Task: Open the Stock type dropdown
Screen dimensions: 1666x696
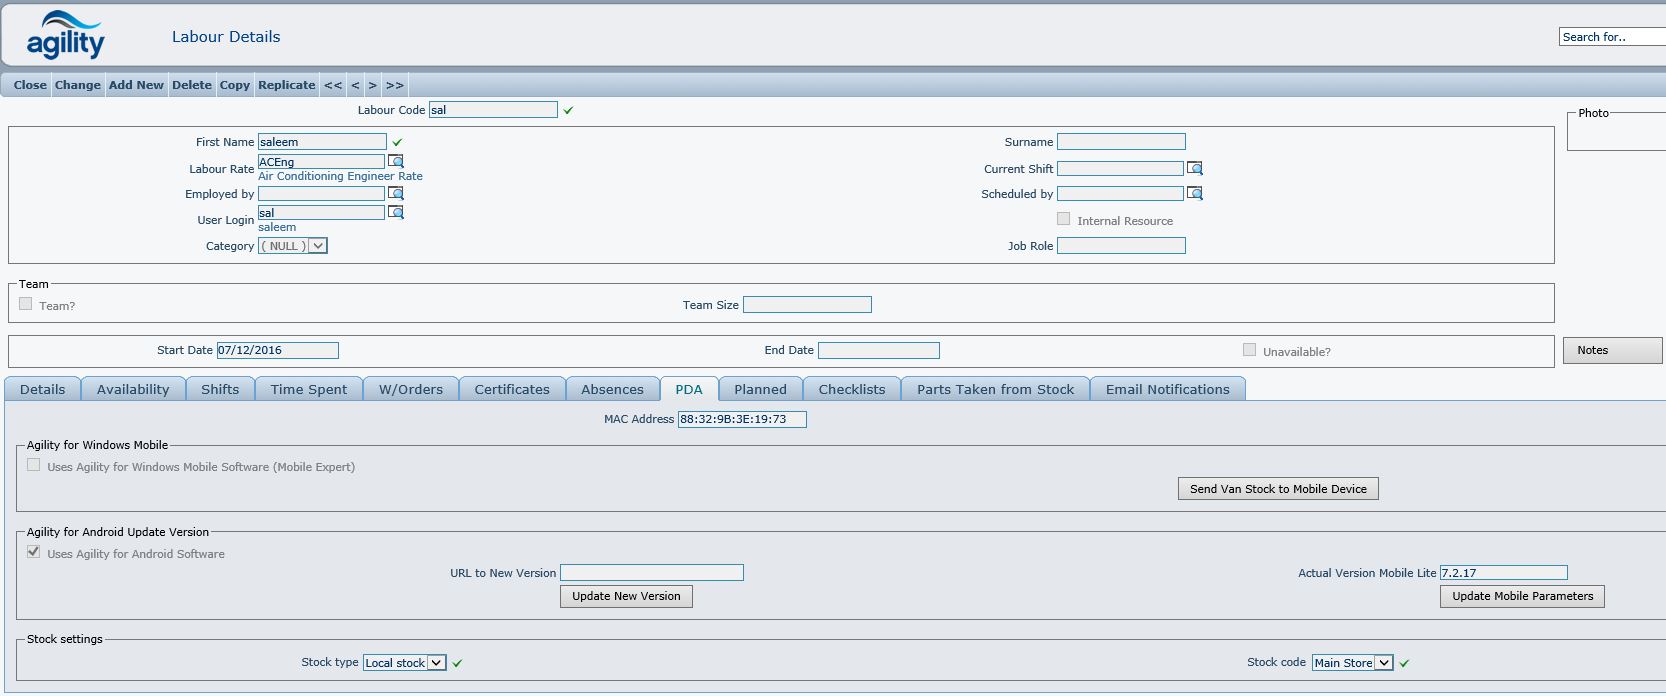Action: [436, 663]
